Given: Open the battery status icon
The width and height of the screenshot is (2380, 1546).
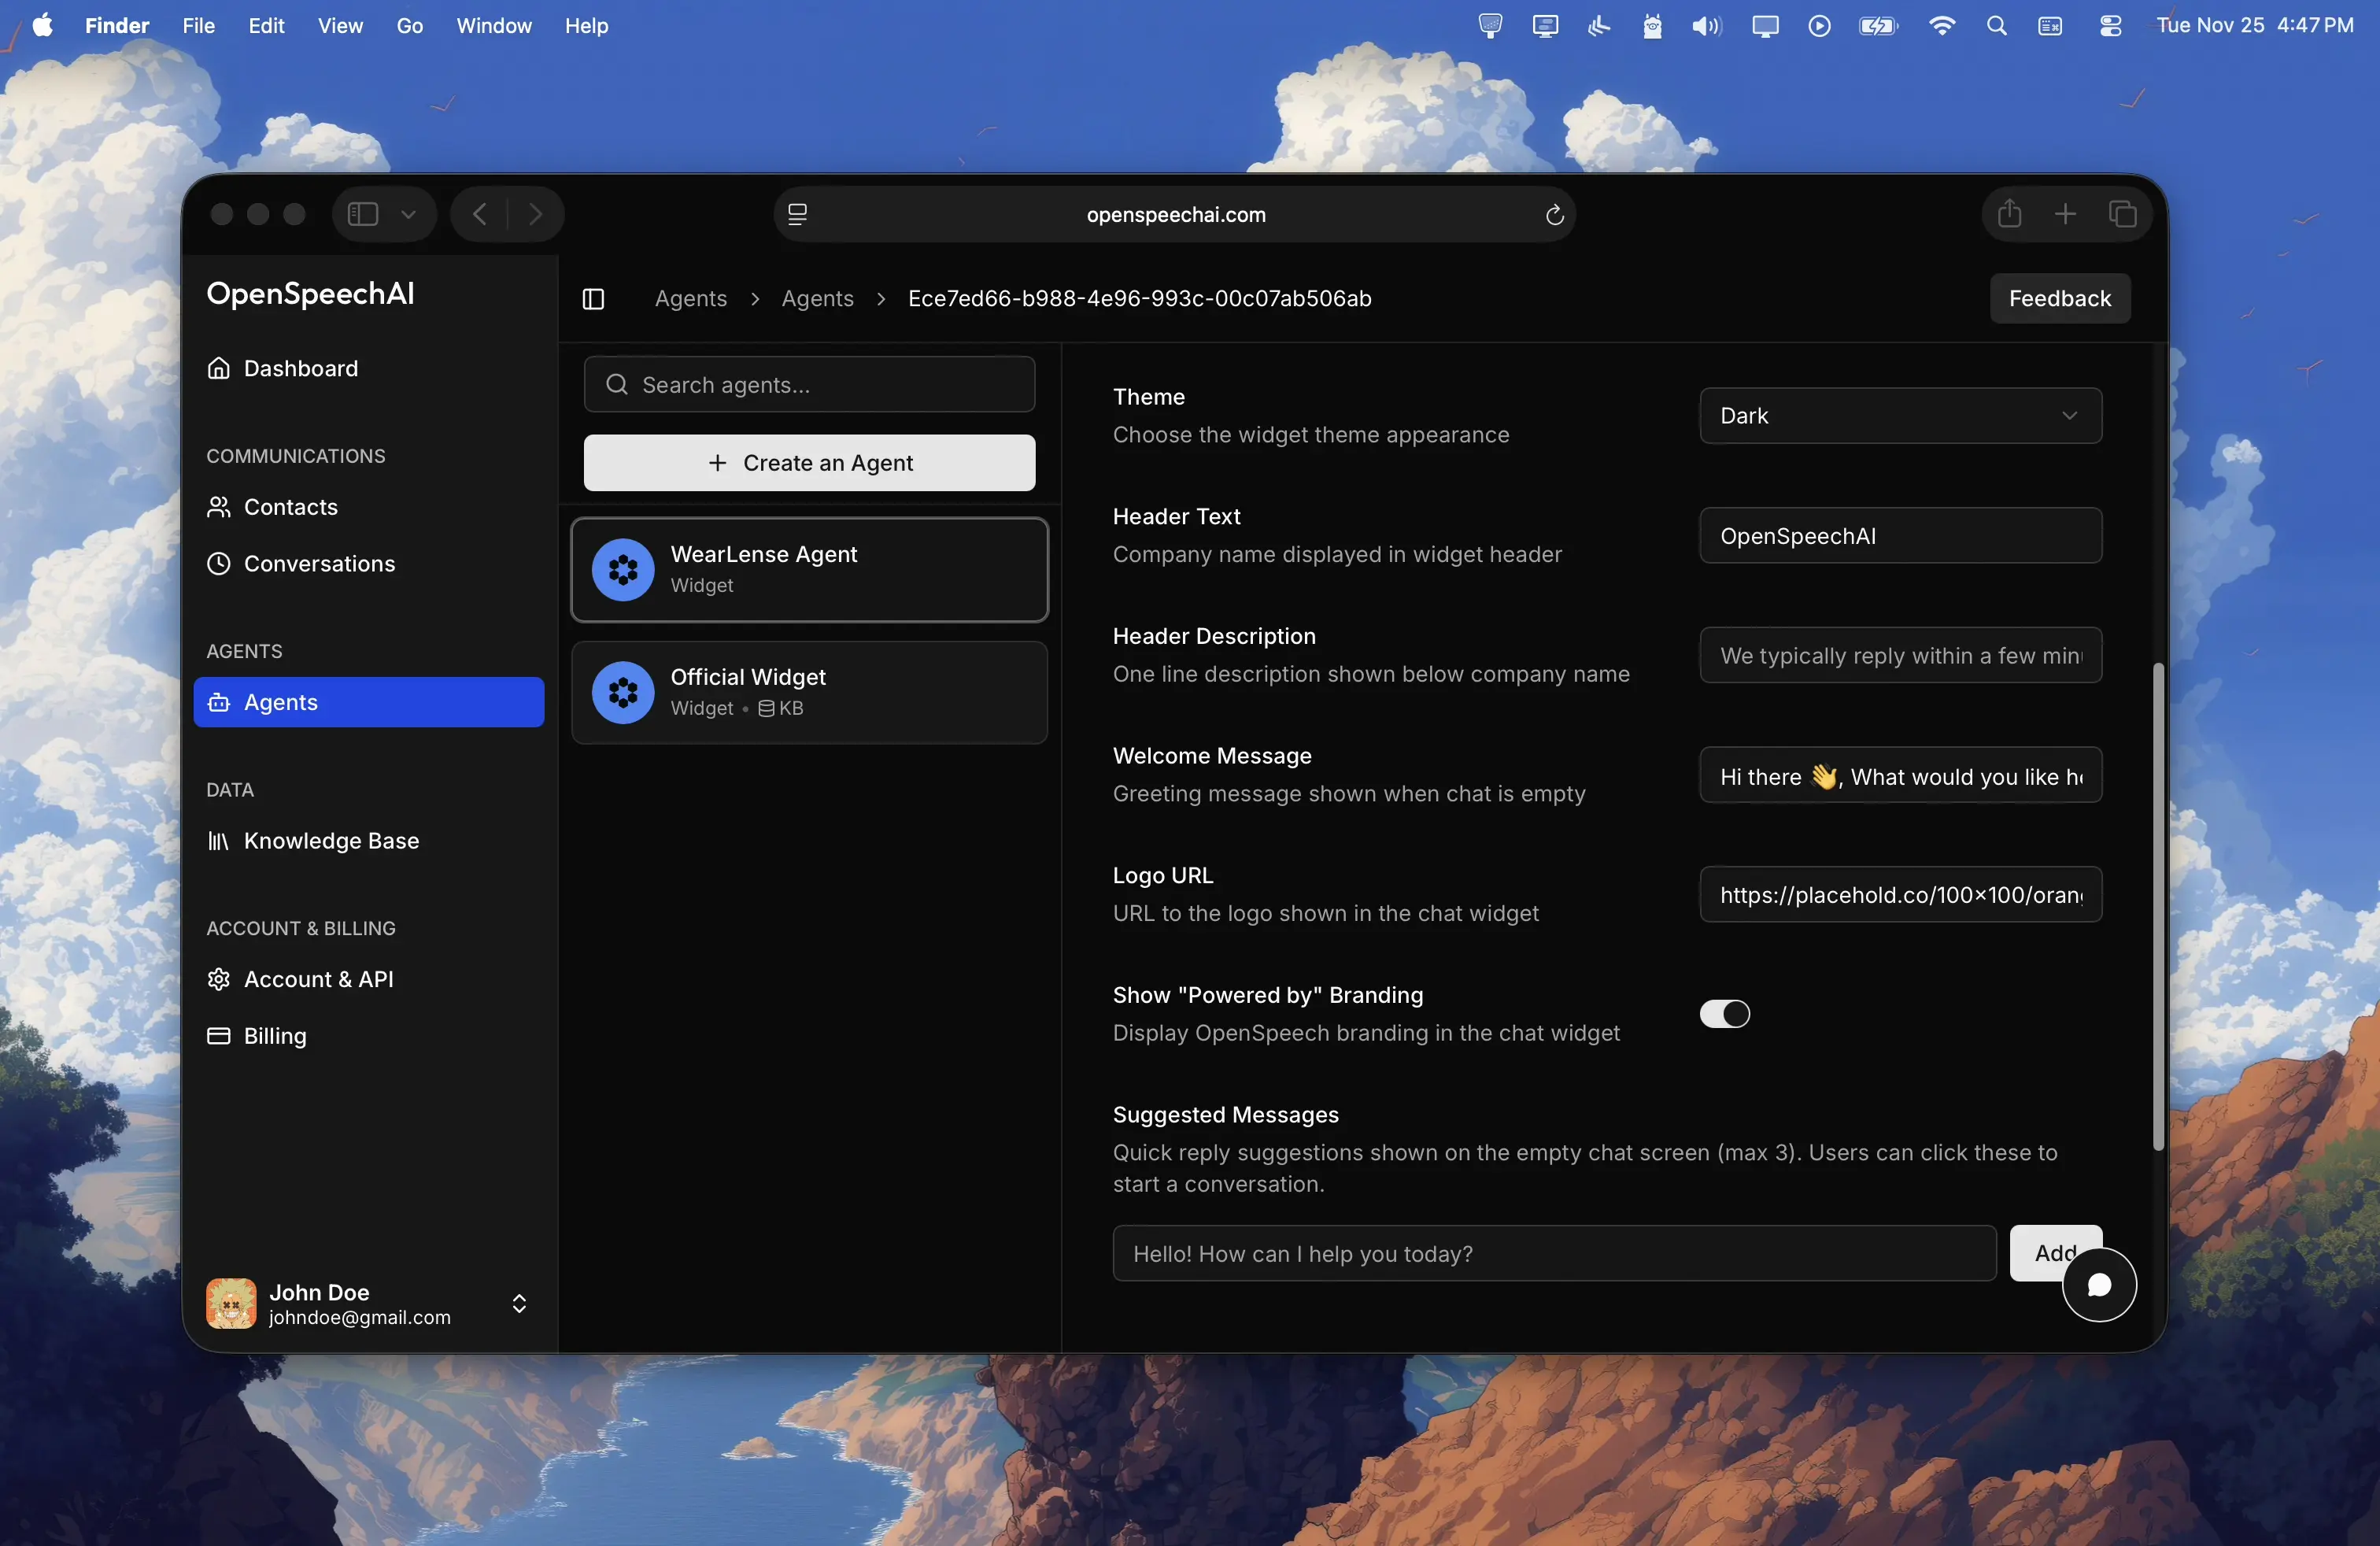Looking at the screenshot, I should (x=1878, y=26).
